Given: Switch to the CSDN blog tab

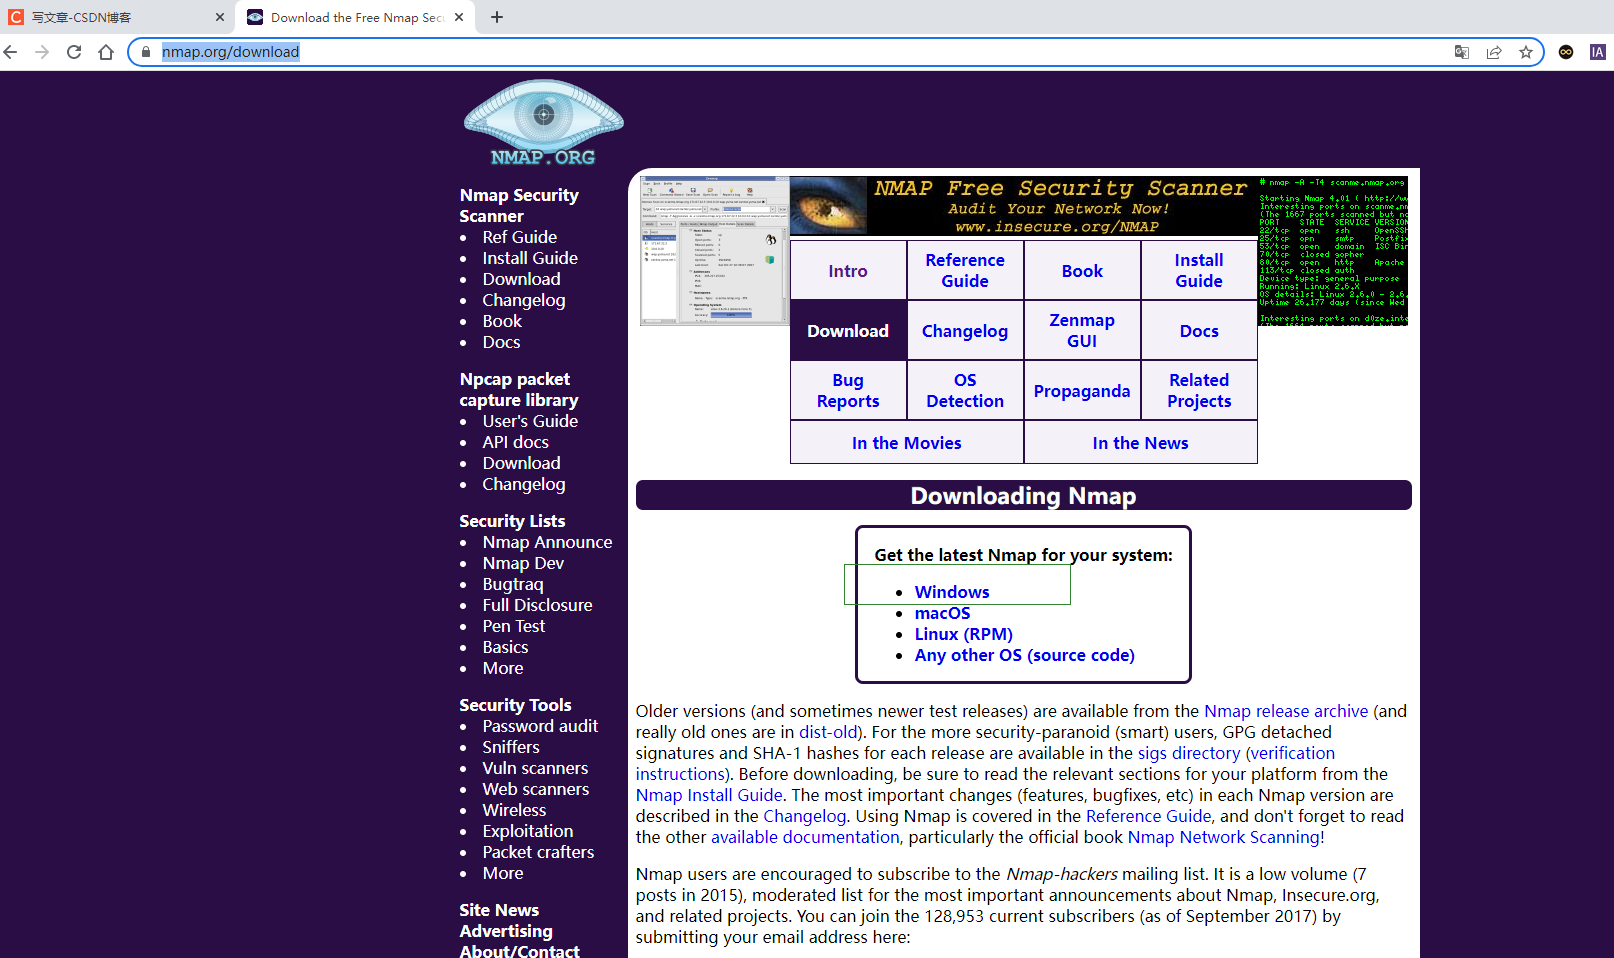Looking at the screenshot, I should click(x=110, y=16).
